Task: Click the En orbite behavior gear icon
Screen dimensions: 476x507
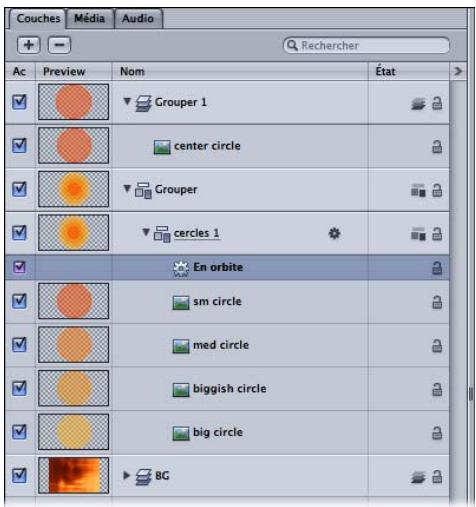Action: point(181,269)
